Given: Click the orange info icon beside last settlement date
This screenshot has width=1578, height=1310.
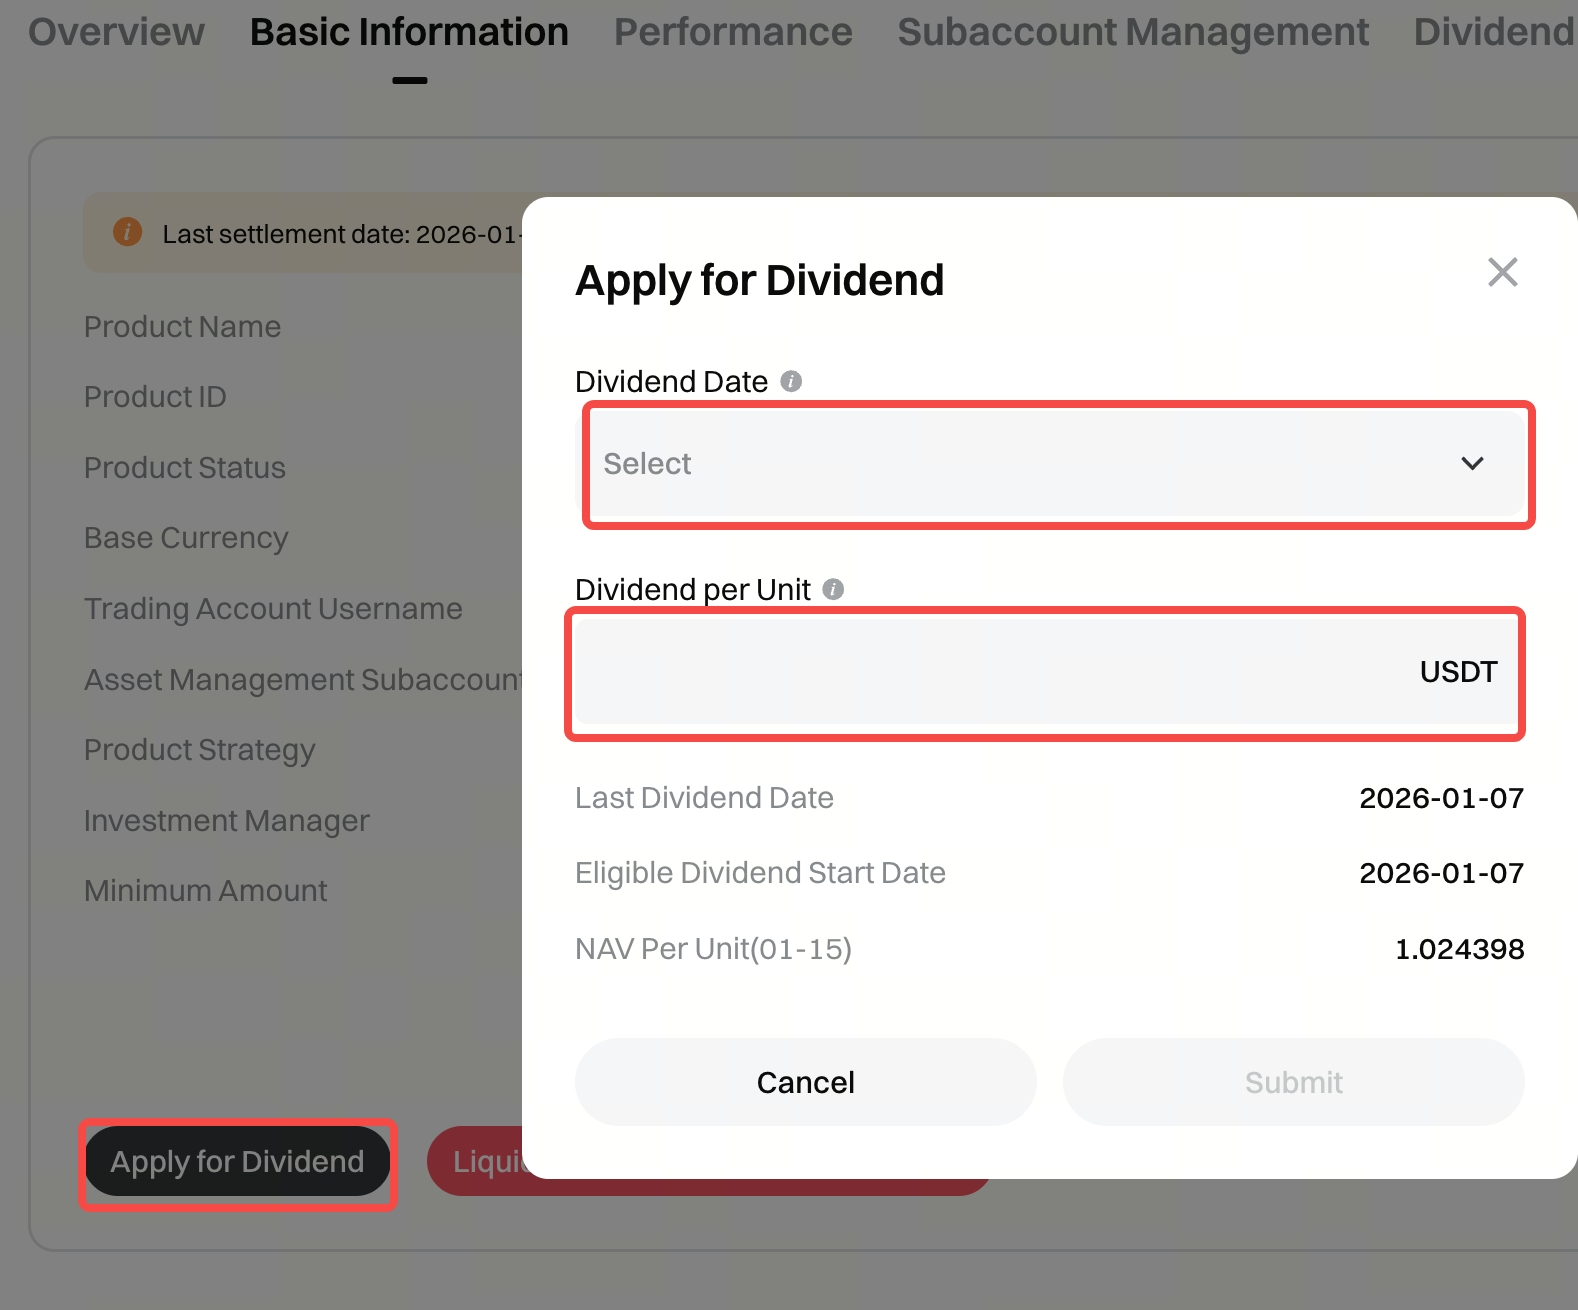Looking at the screenshot, I should pos(127,232).
